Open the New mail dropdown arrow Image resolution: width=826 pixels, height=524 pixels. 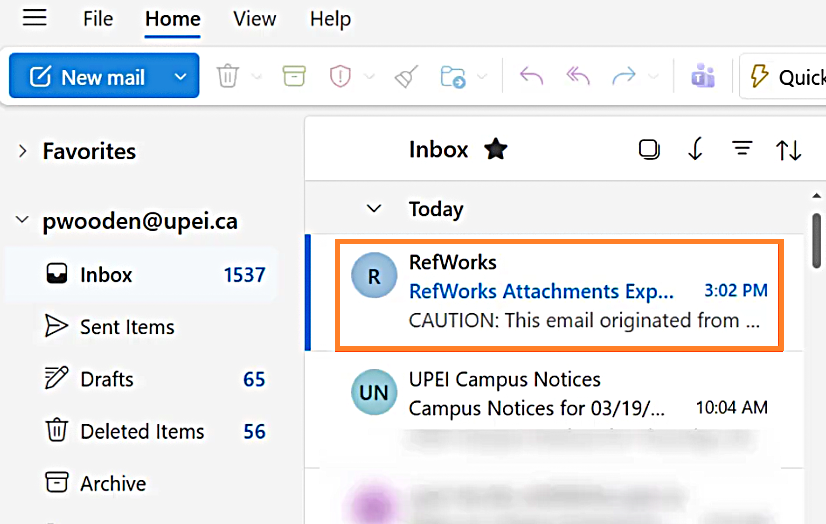click(180, 77)
